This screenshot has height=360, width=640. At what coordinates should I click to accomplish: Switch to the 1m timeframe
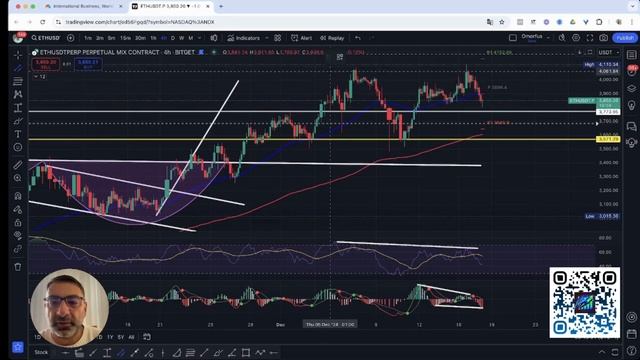click(x=88, y=38)
